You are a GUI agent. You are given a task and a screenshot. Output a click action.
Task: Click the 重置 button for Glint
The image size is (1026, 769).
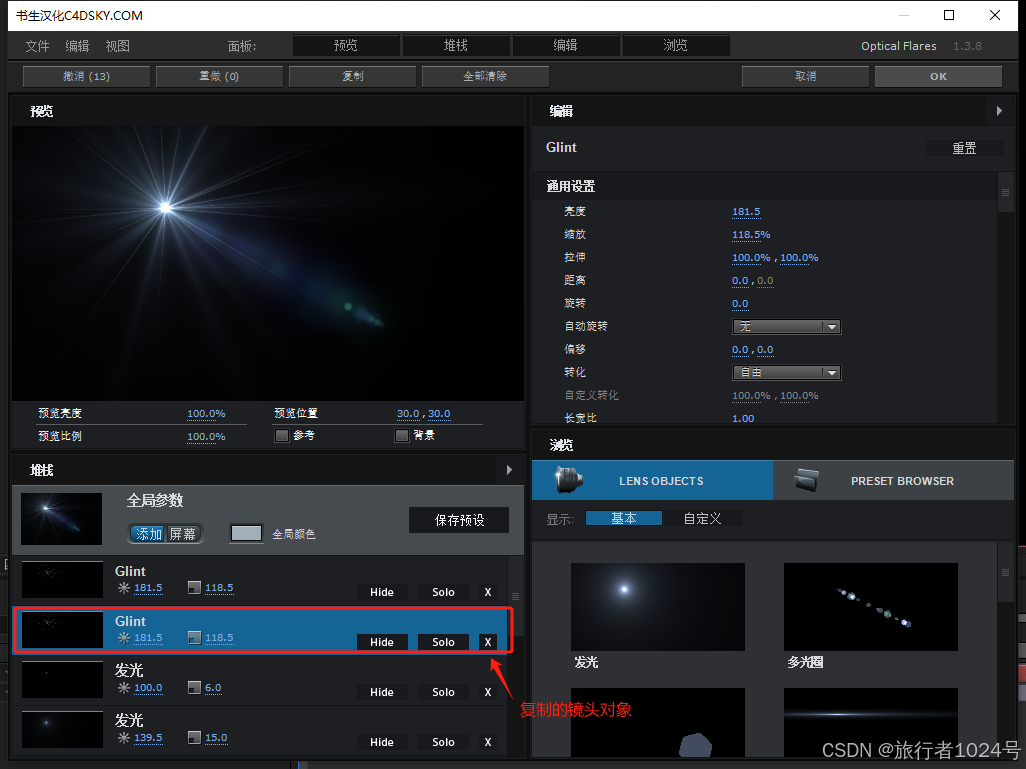click(x=964, y=149)
